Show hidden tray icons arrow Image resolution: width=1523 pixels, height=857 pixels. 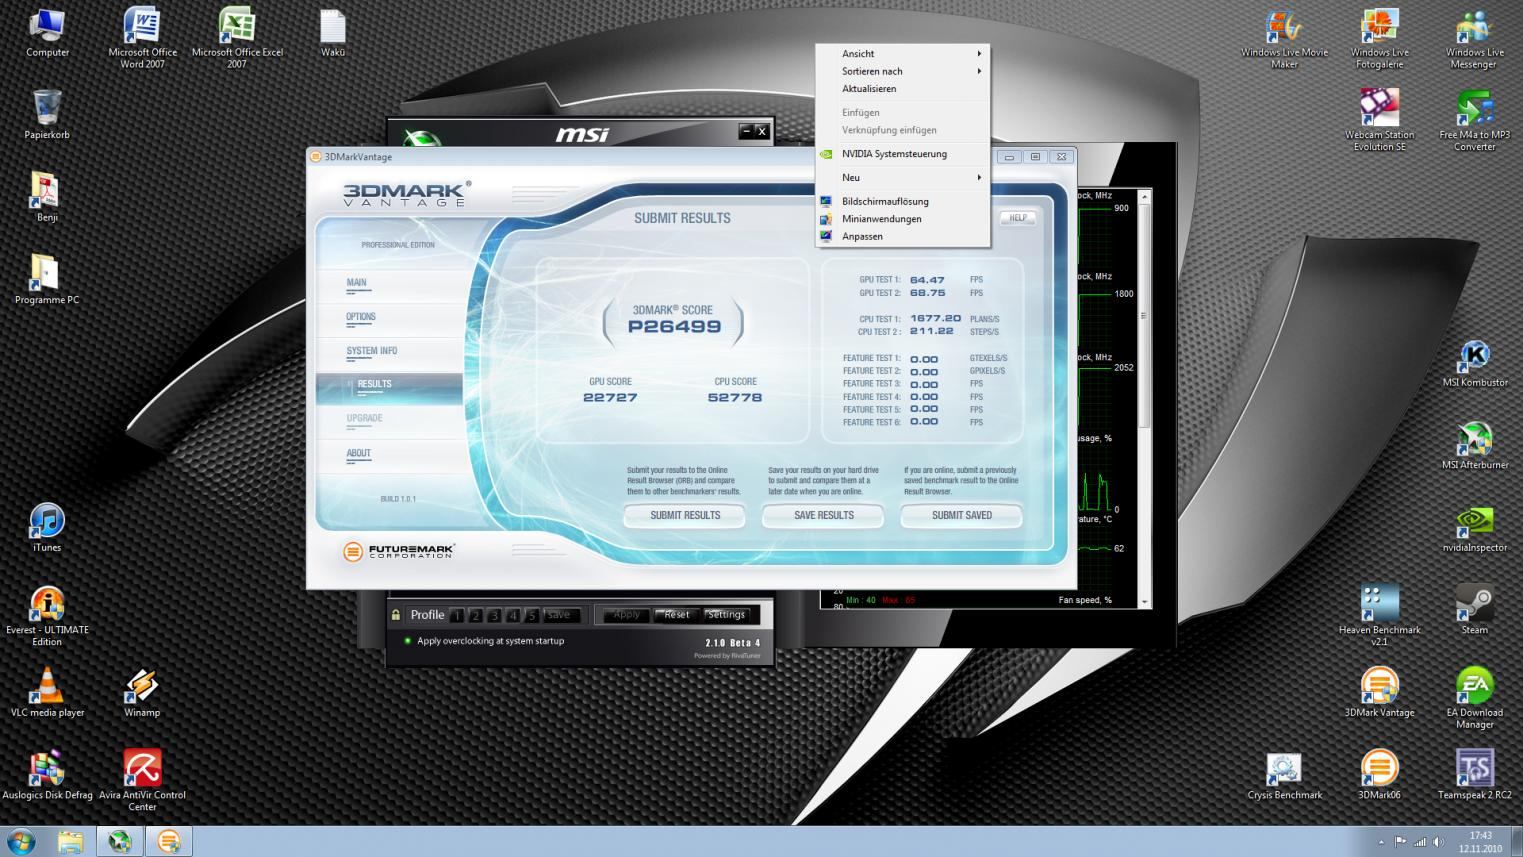click(1381, 842)
